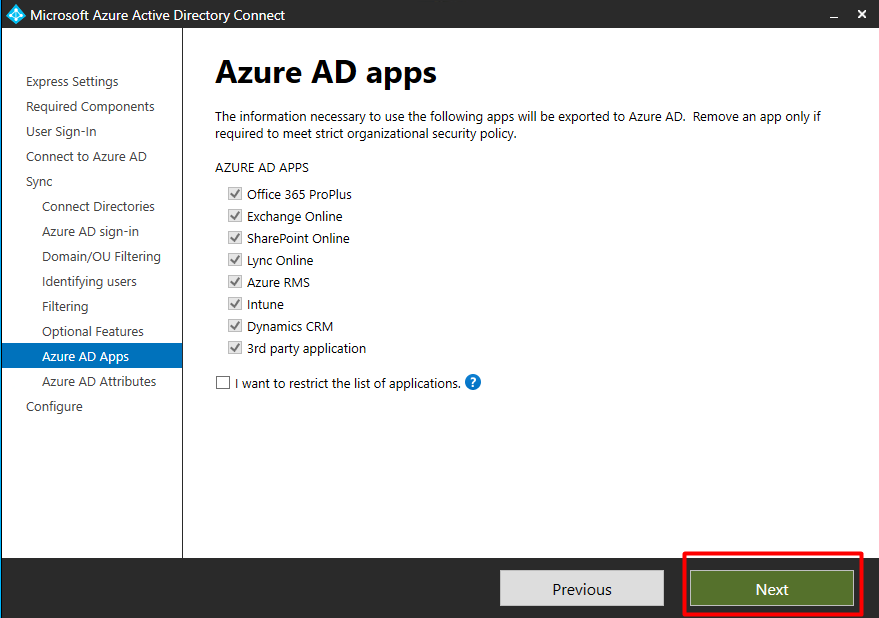Click the blue help question mark icon

473,382
